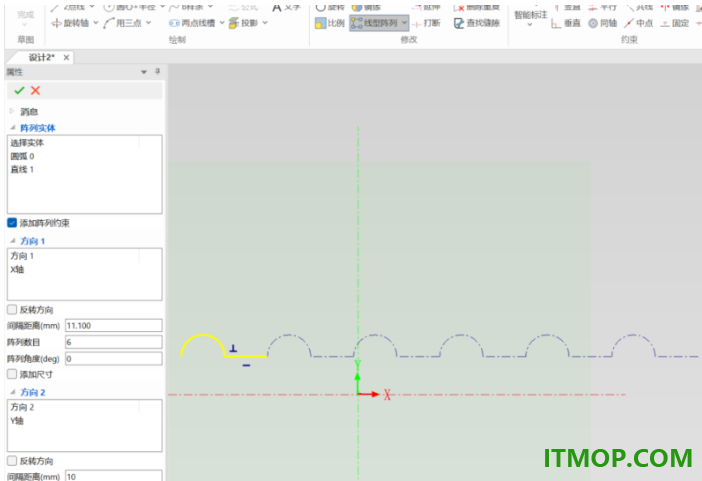Click the 阵列角度 field showing 0
This screenshot has height=481, width=702.
[x=114, y=359]
